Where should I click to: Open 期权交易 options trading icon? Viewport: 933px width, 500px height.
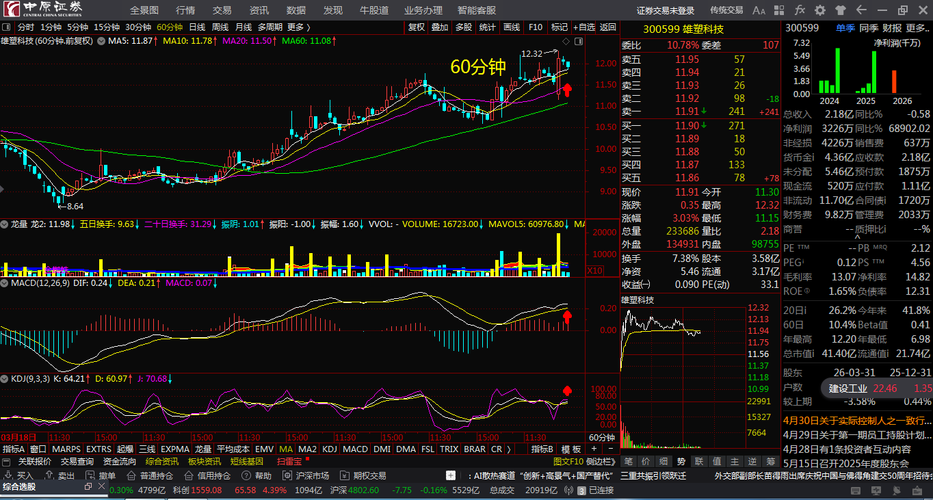(345, 476)
